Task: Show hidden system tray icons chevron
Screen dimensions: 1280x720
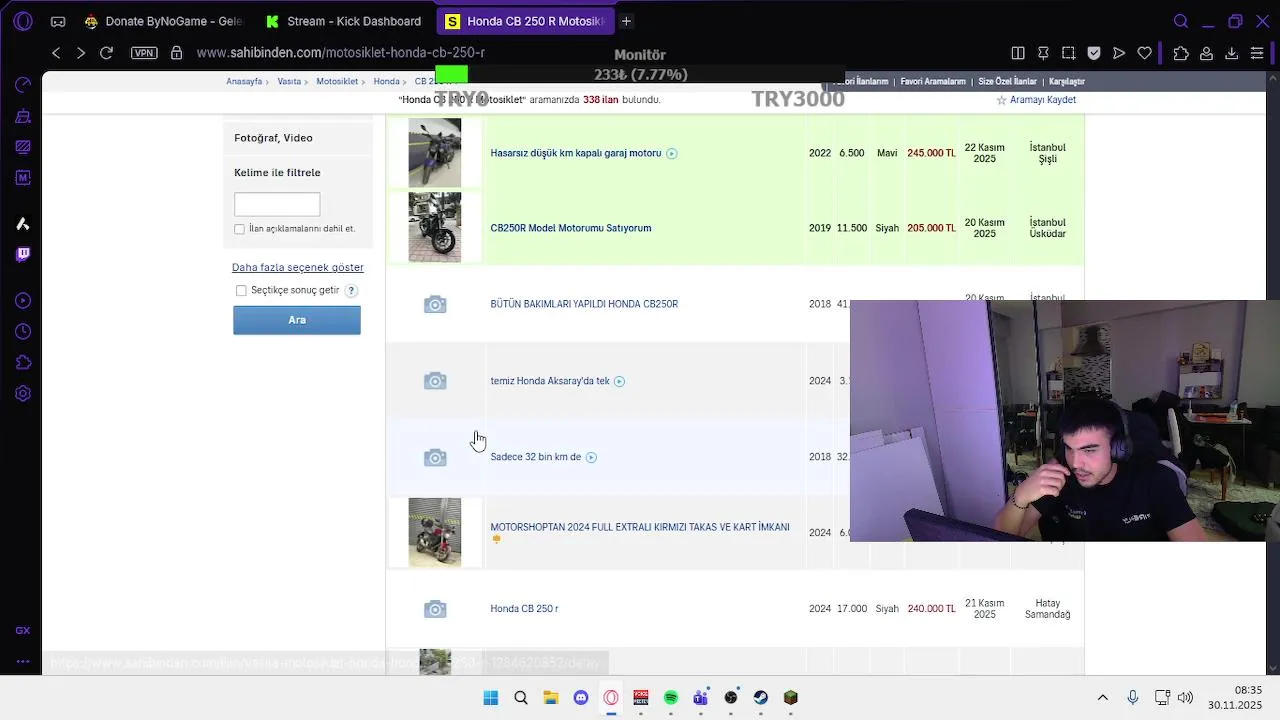Action: point(1103,698)
